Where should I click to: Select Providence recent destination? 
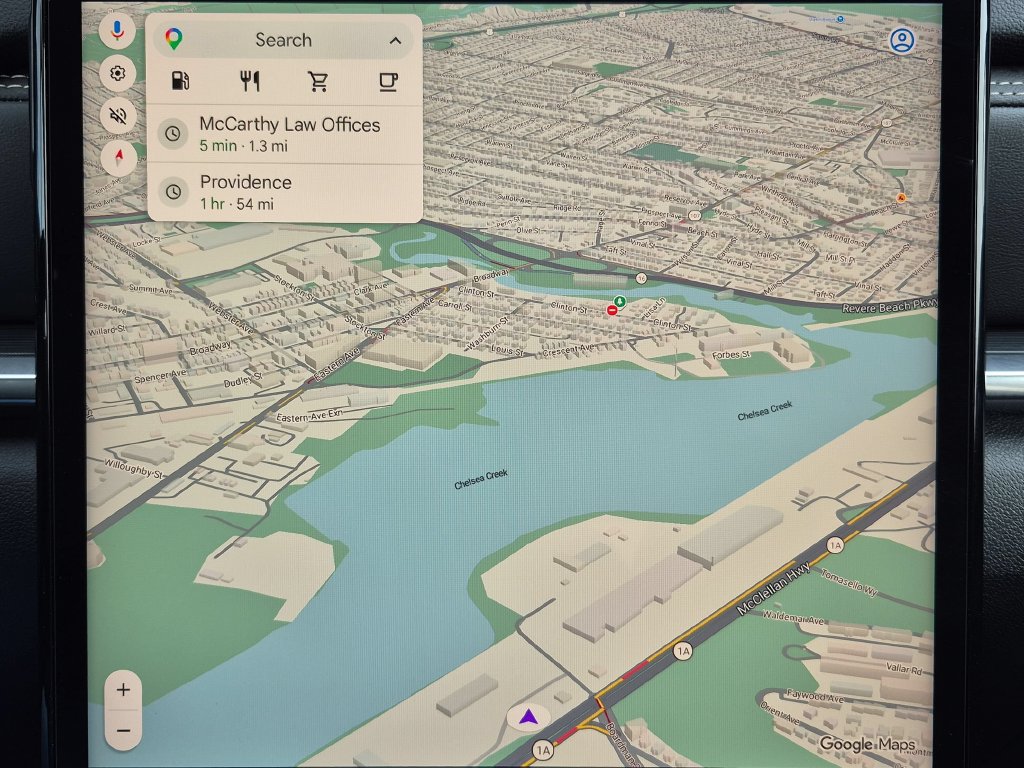pos(285,193)
